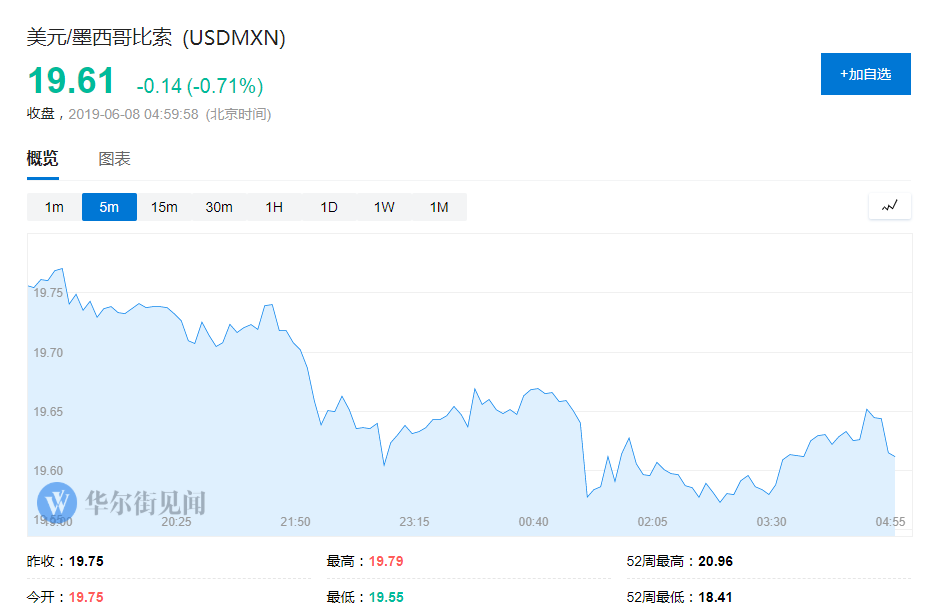The height and width of the screenshot is (607, 927).
Task: Click the 02:05 time axis label
Action: tap(652, 522)
